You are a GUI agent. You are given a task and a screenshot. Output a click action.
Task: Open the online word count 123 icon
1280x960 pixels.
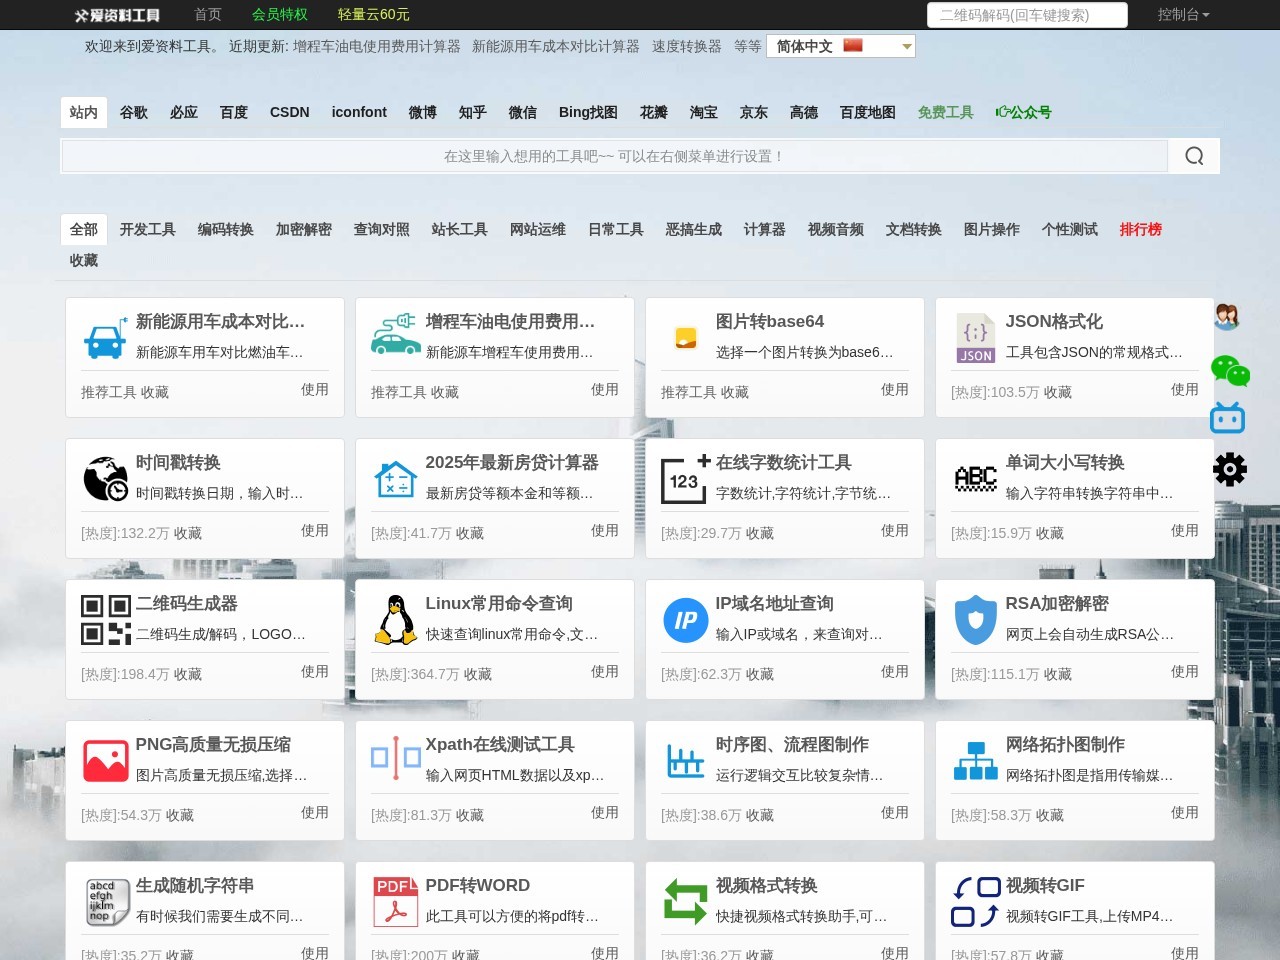[685, 479]
